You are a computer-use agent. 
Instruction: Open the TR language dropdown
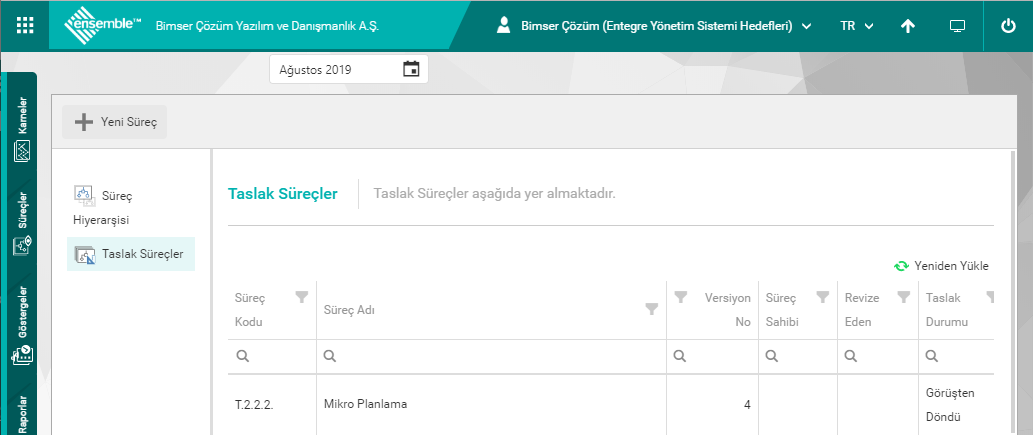[856, 26]
